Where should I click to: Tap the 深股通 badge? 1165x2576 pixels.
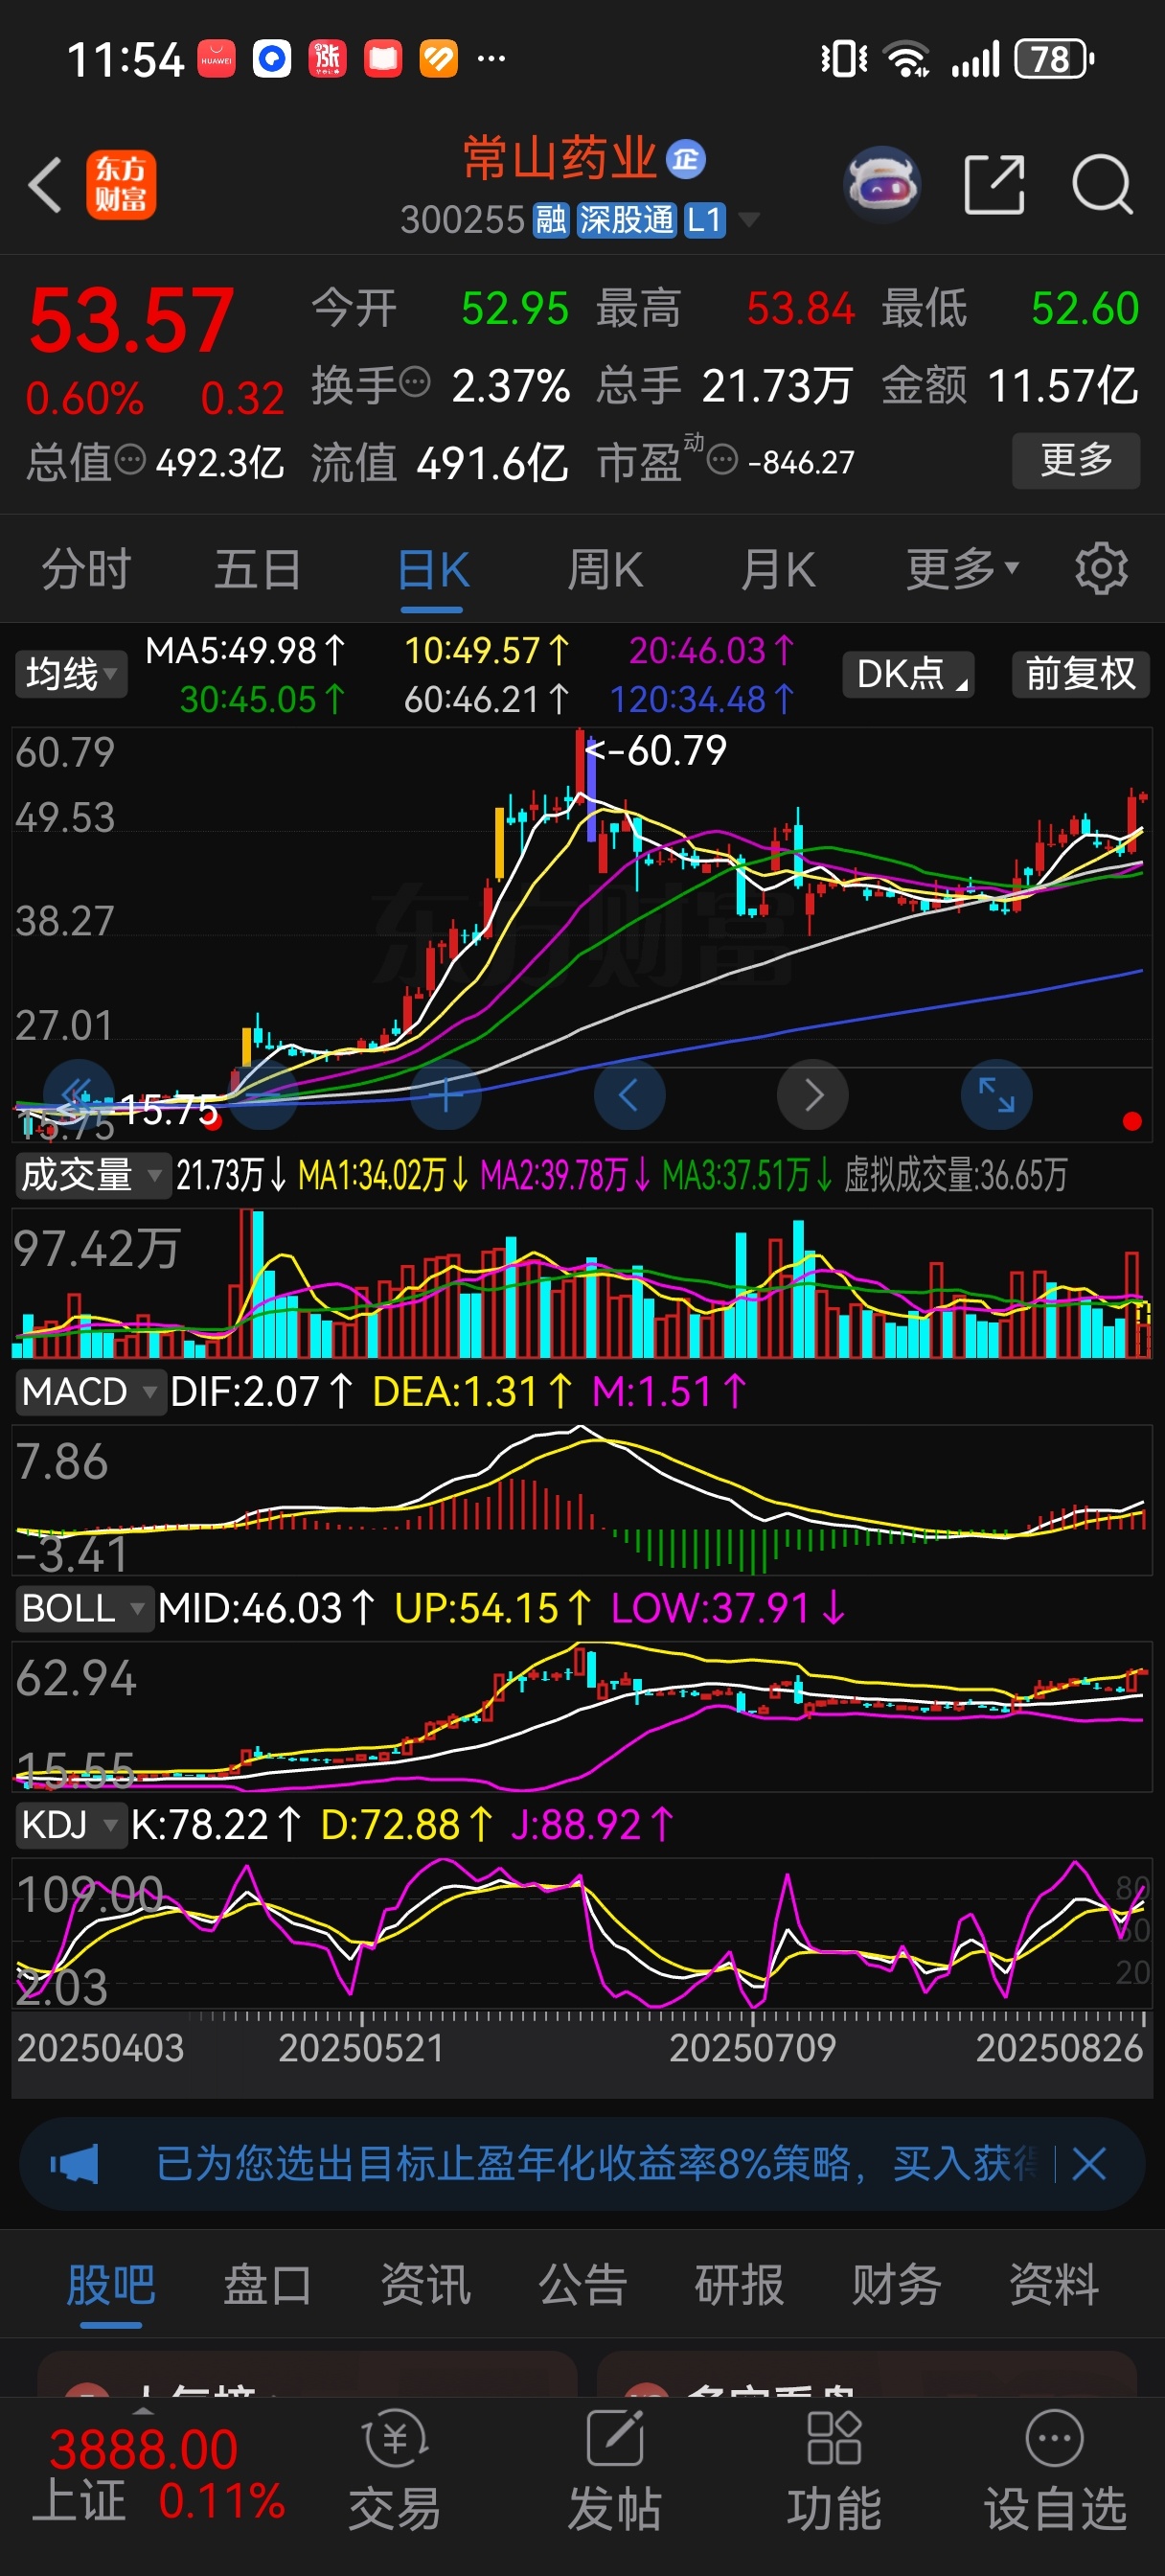coord(627,220)
